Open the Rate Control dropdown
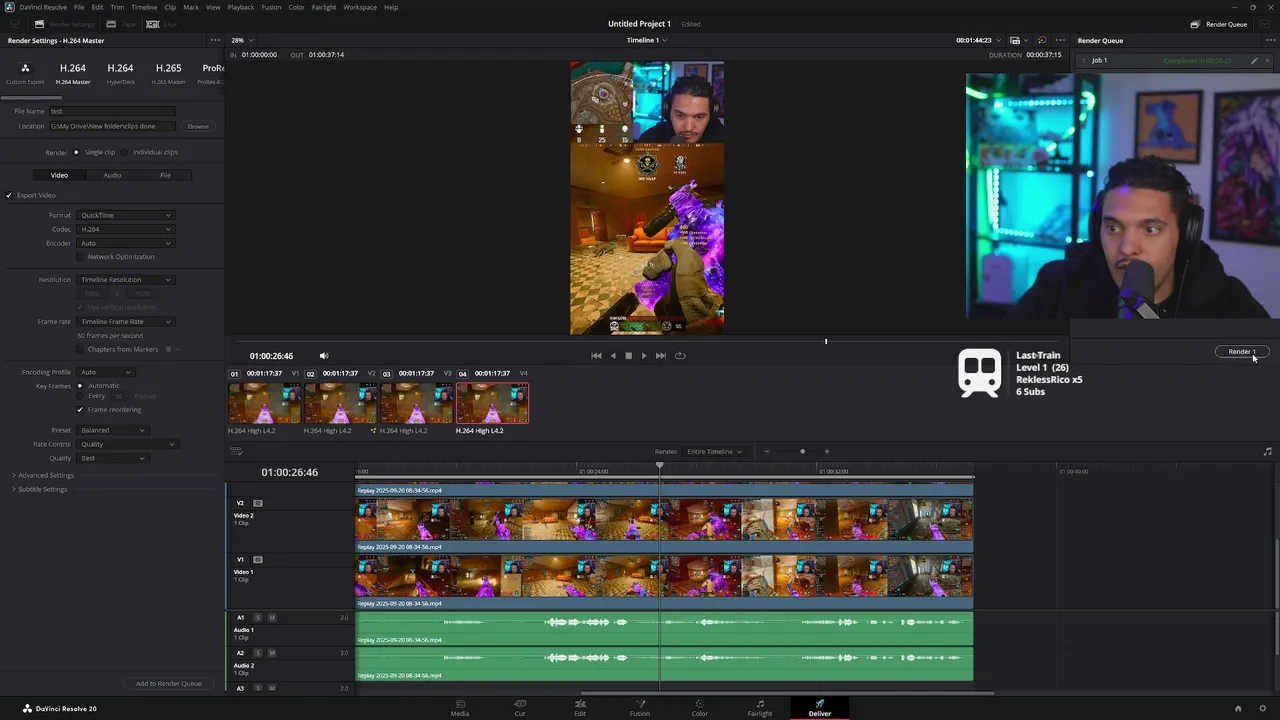 point(126,444)
